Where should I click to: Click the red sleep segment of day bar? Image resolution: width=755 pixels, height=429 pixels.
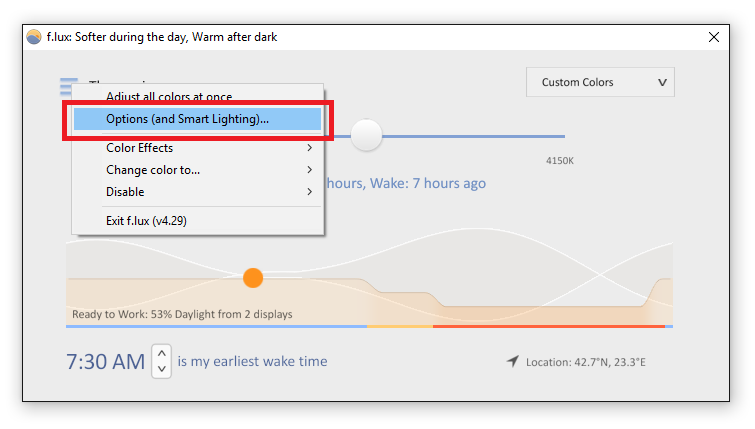coord(549,326)
